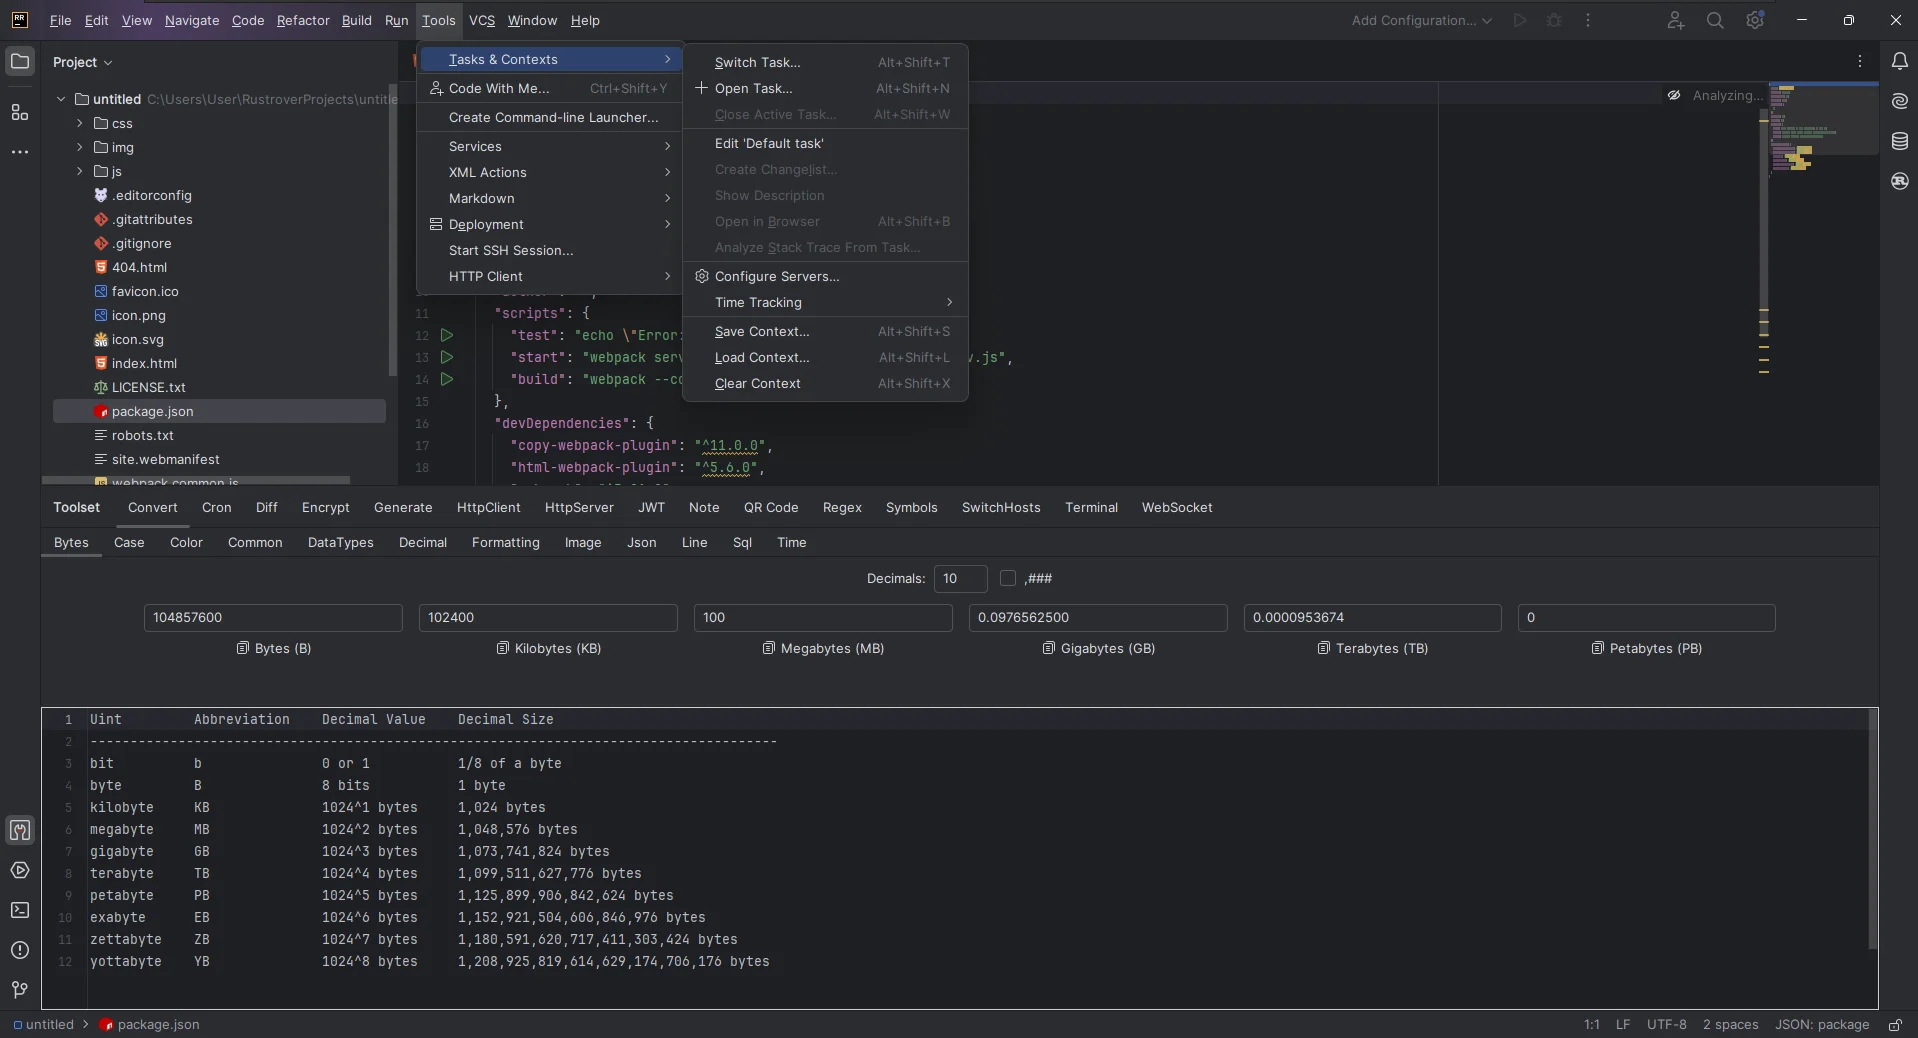Viewport: 1918px width, 1038px height.
Task: Click the project tree vertical scrollbar
Action: [x=392, y=230]
